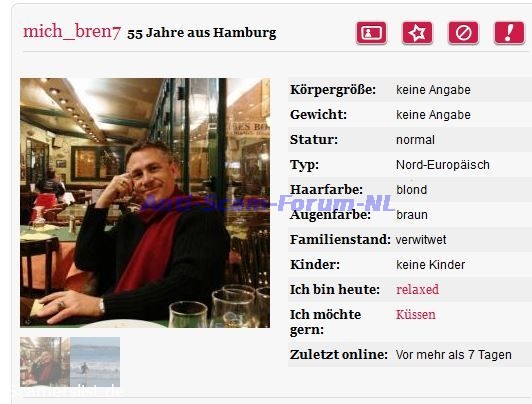Click the Familienstand 'verwitwet' value
The width and height of the screenshot is (532, 404).
[x=421, y=239]
